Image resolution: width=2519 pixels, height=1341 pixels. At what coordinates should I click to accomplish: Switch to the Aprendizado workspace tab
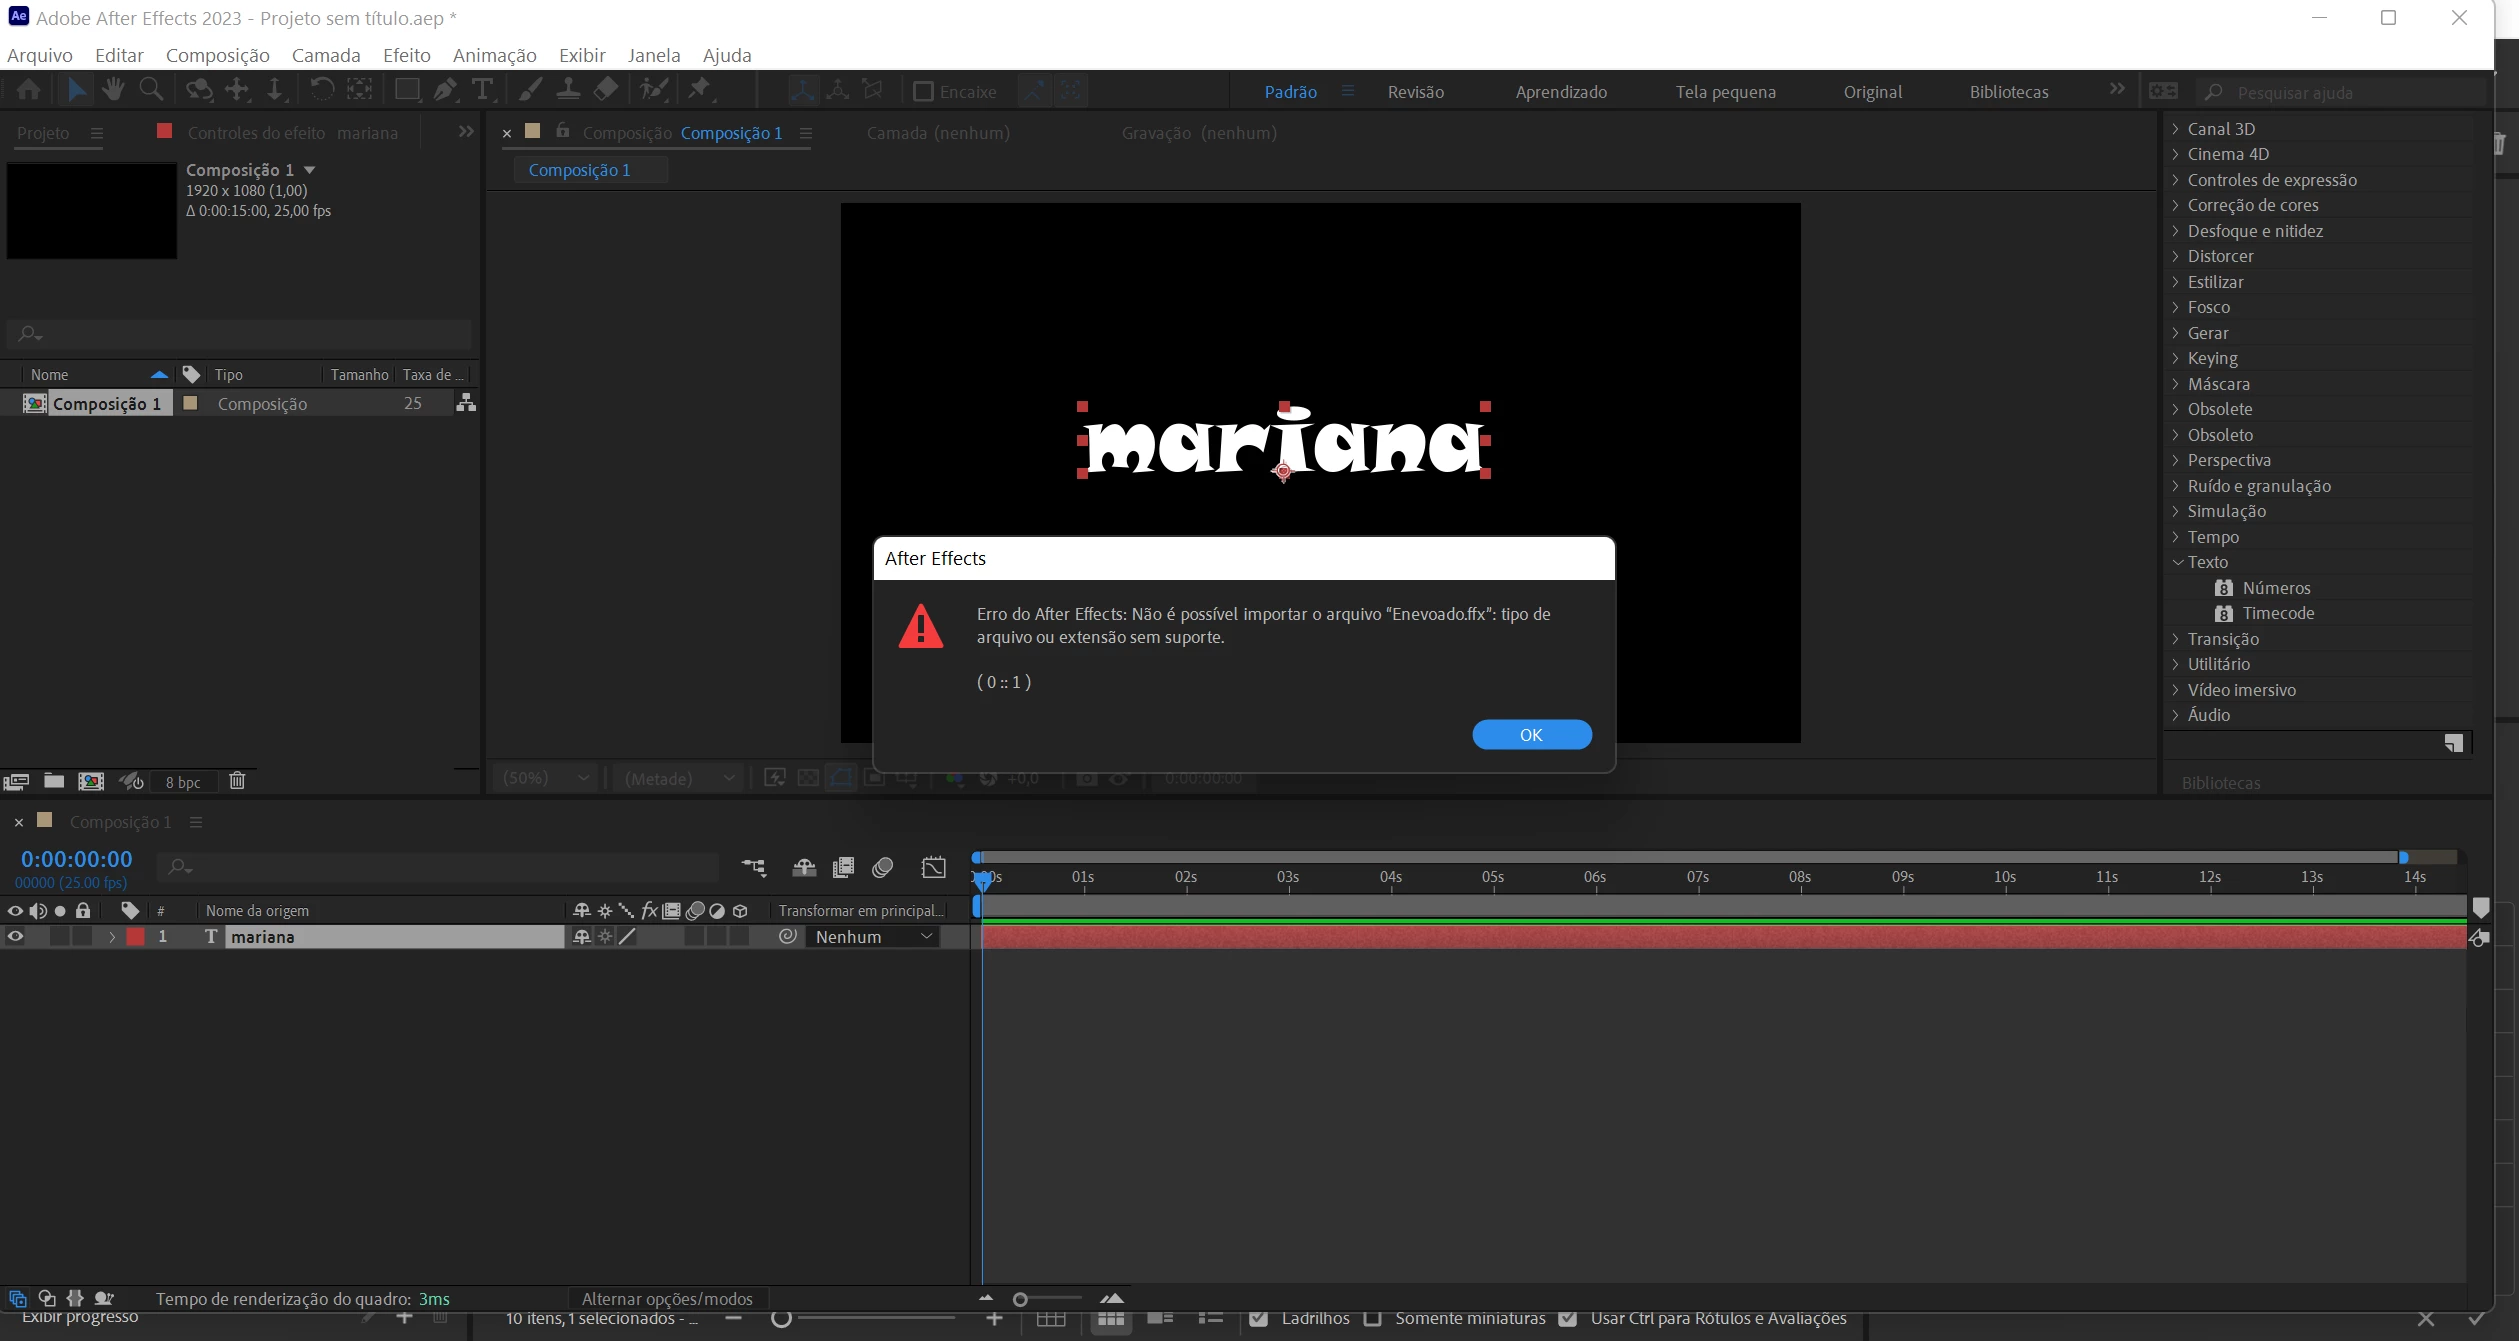click(x=1561, y=92)
